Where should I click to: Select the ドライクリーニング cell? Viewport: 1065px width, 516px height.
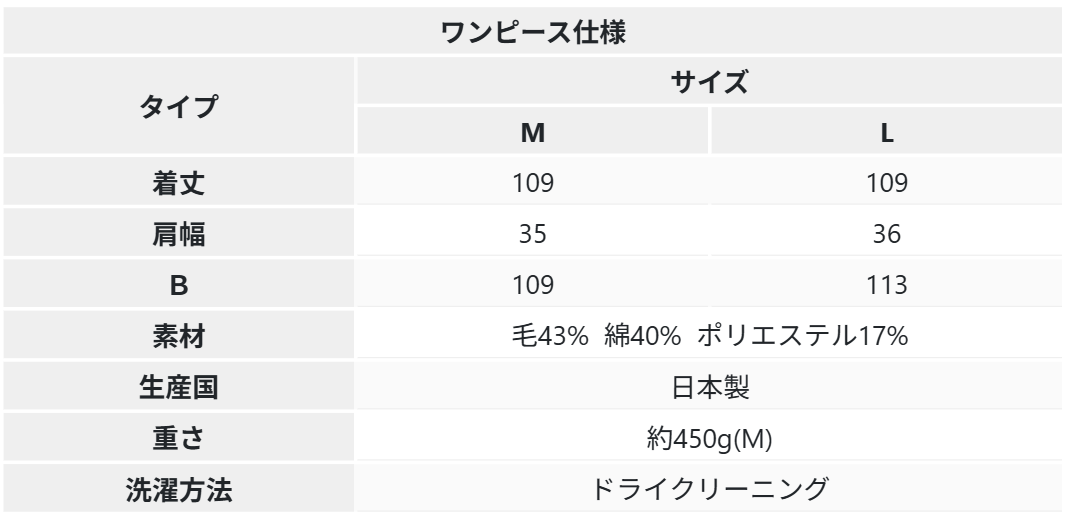tap(709, 489)
